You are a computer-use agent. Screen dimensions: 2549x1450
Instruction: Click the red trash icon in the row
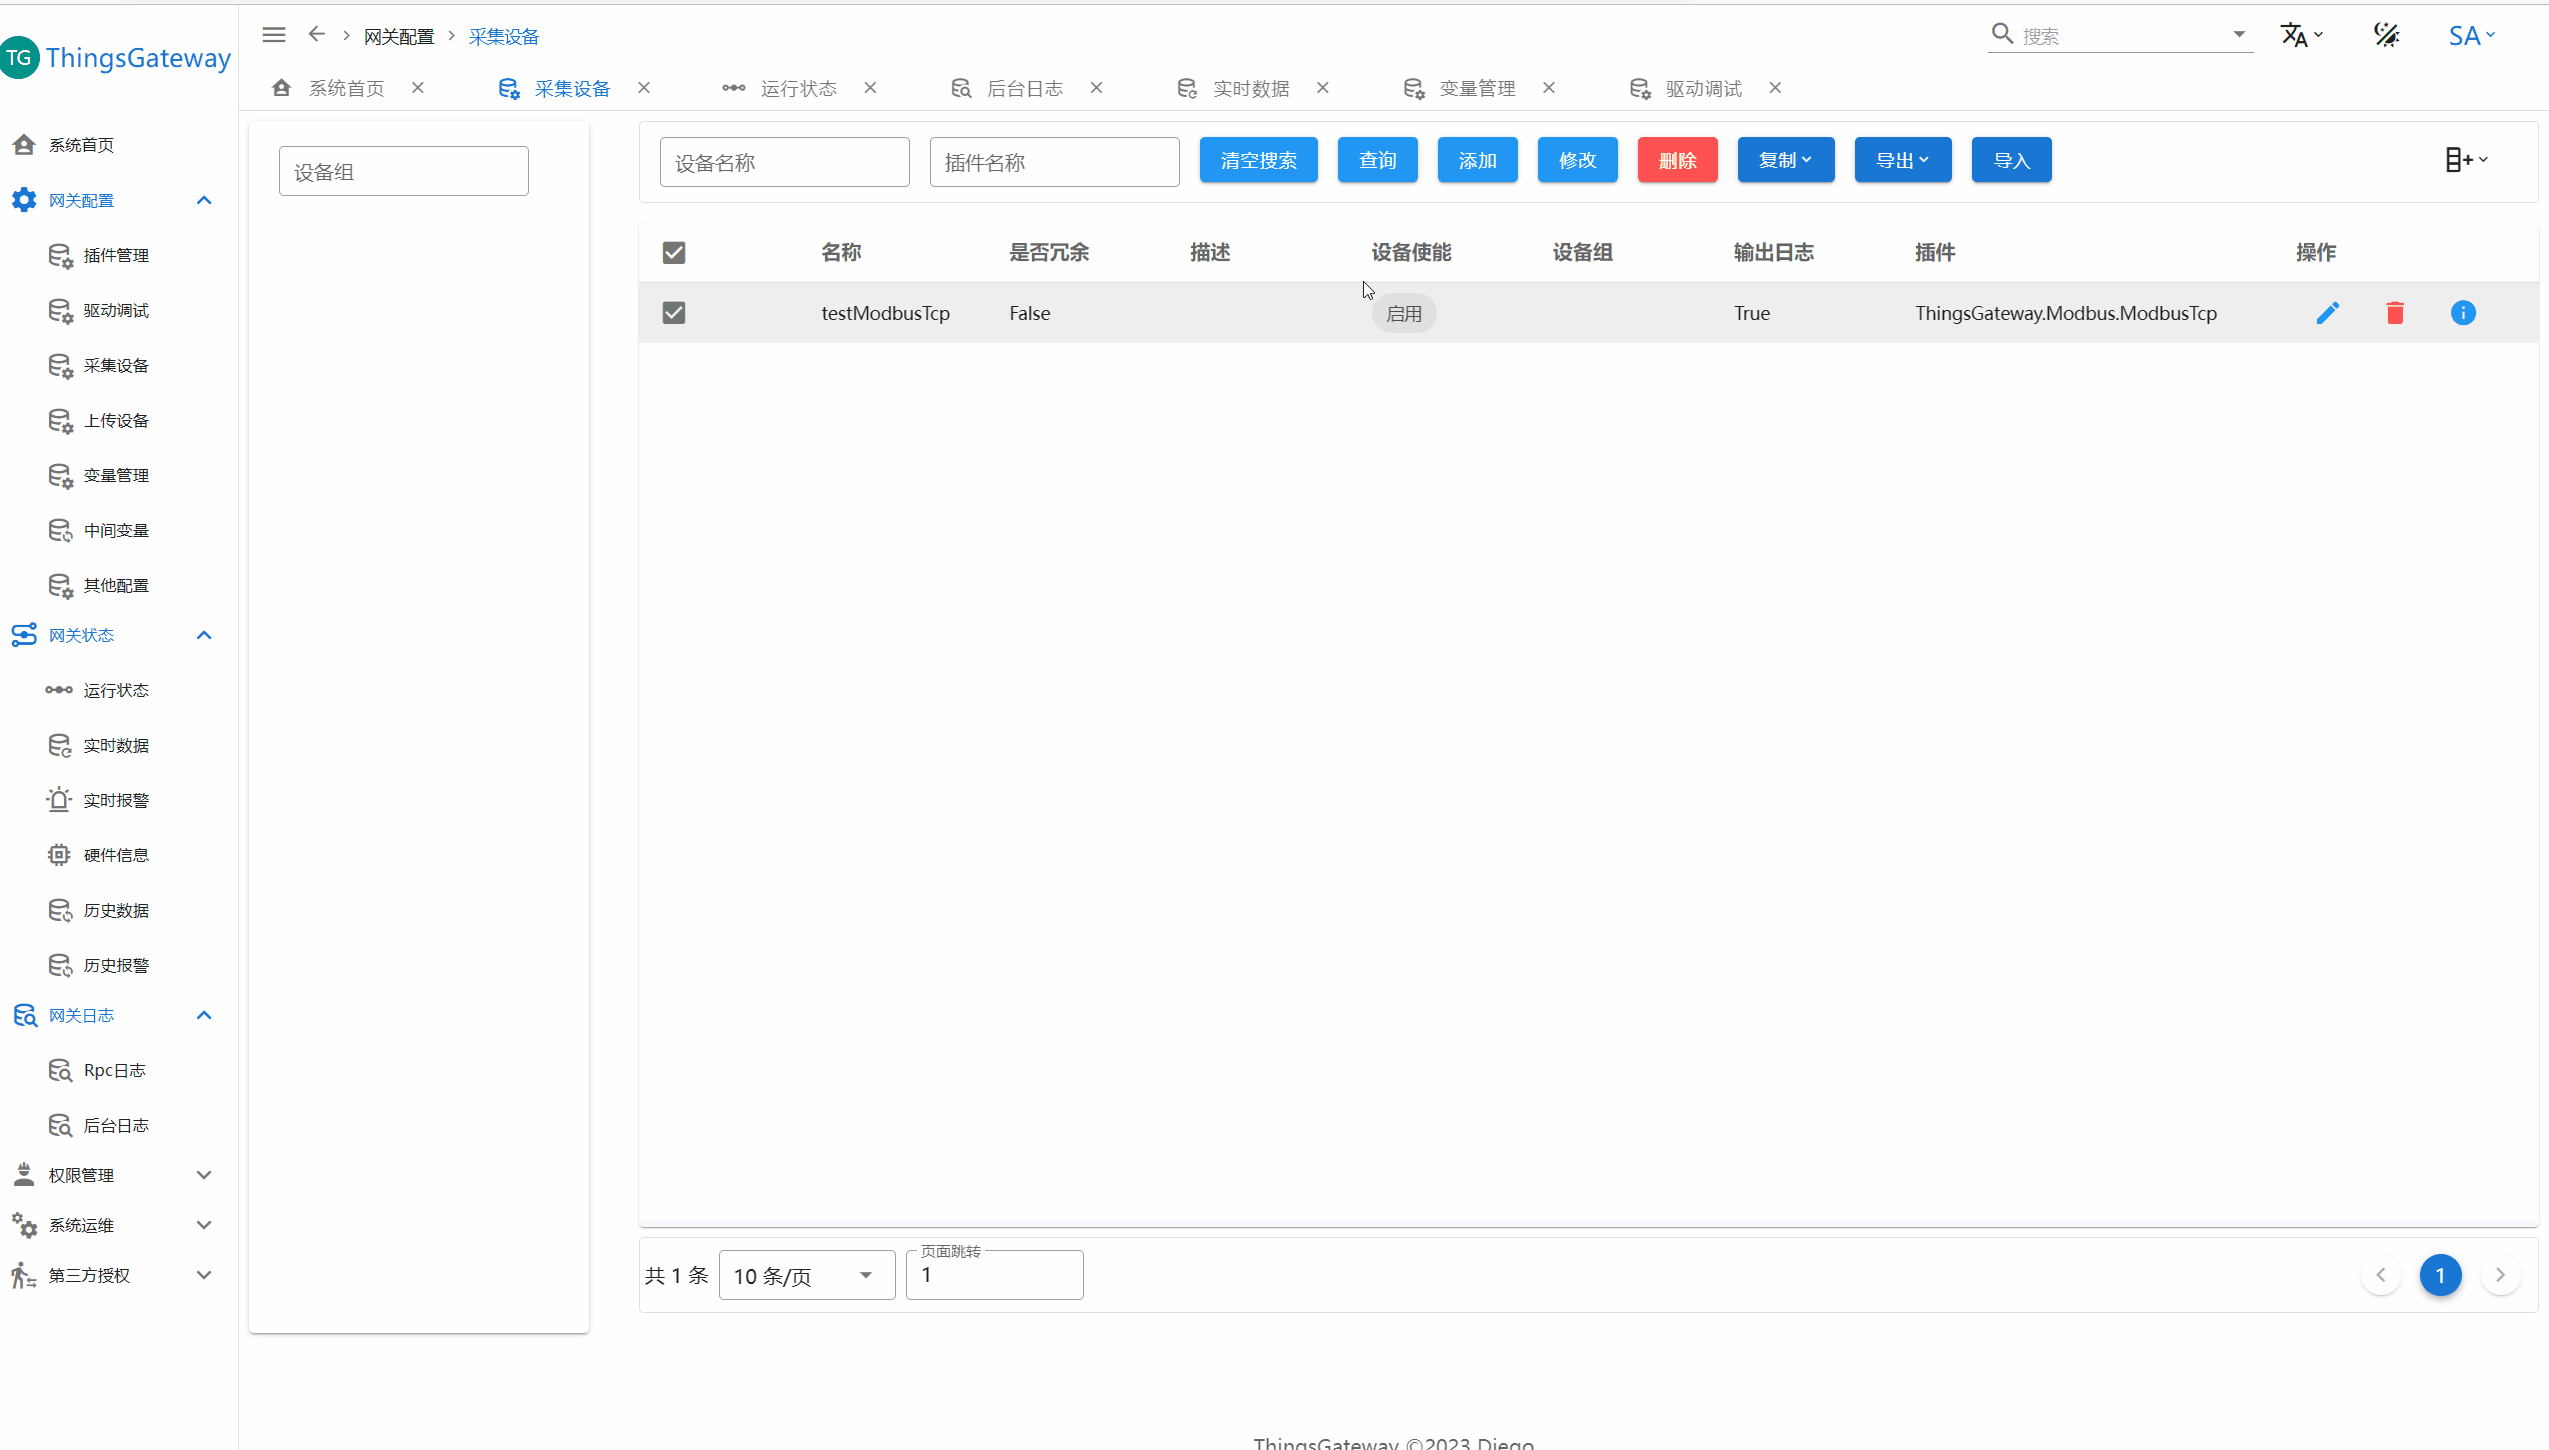pos(2395,313)
